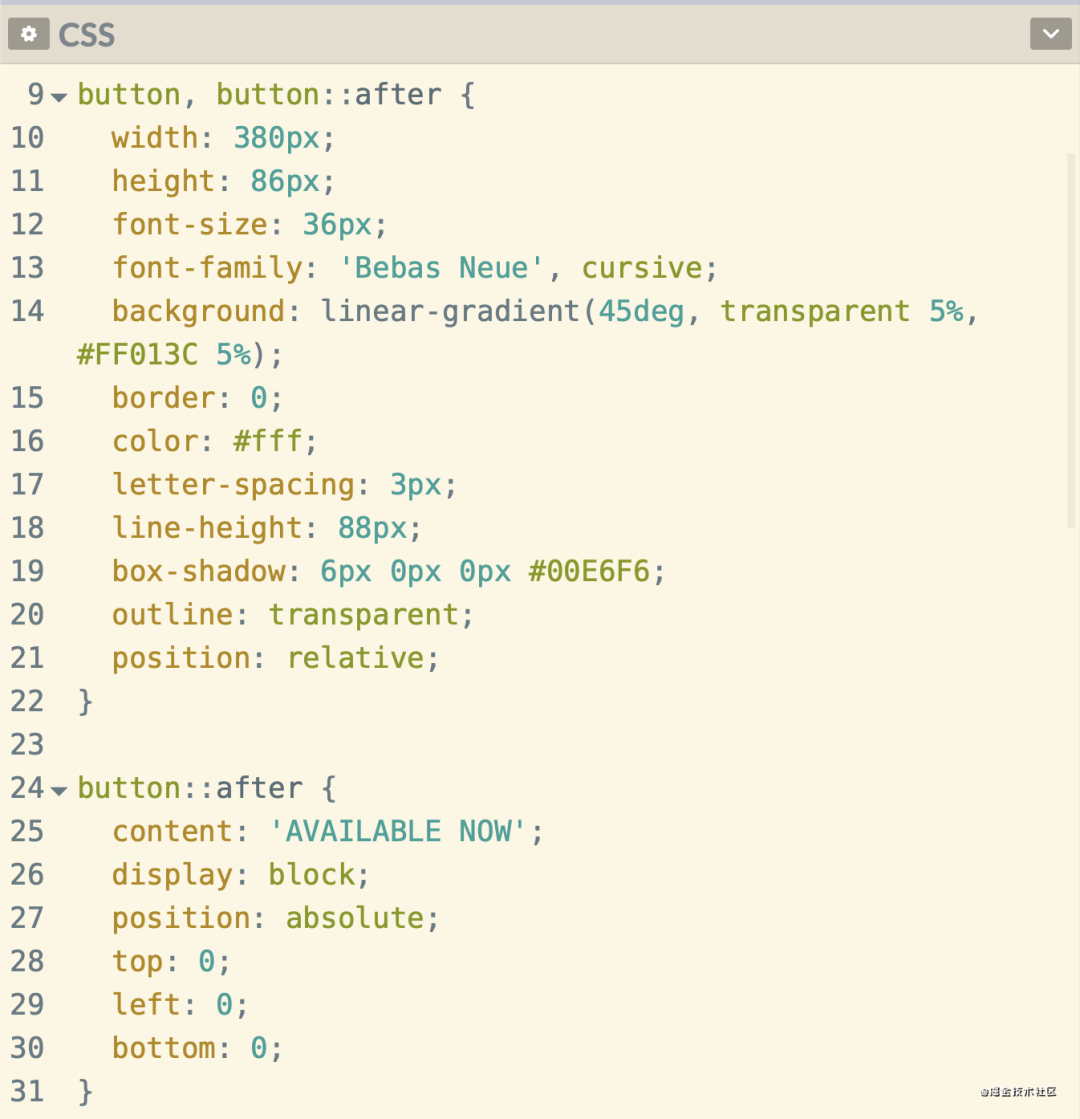Click the absolute position value on line 27
The width and height of the screenshot is (1080, 1119).
355,918
